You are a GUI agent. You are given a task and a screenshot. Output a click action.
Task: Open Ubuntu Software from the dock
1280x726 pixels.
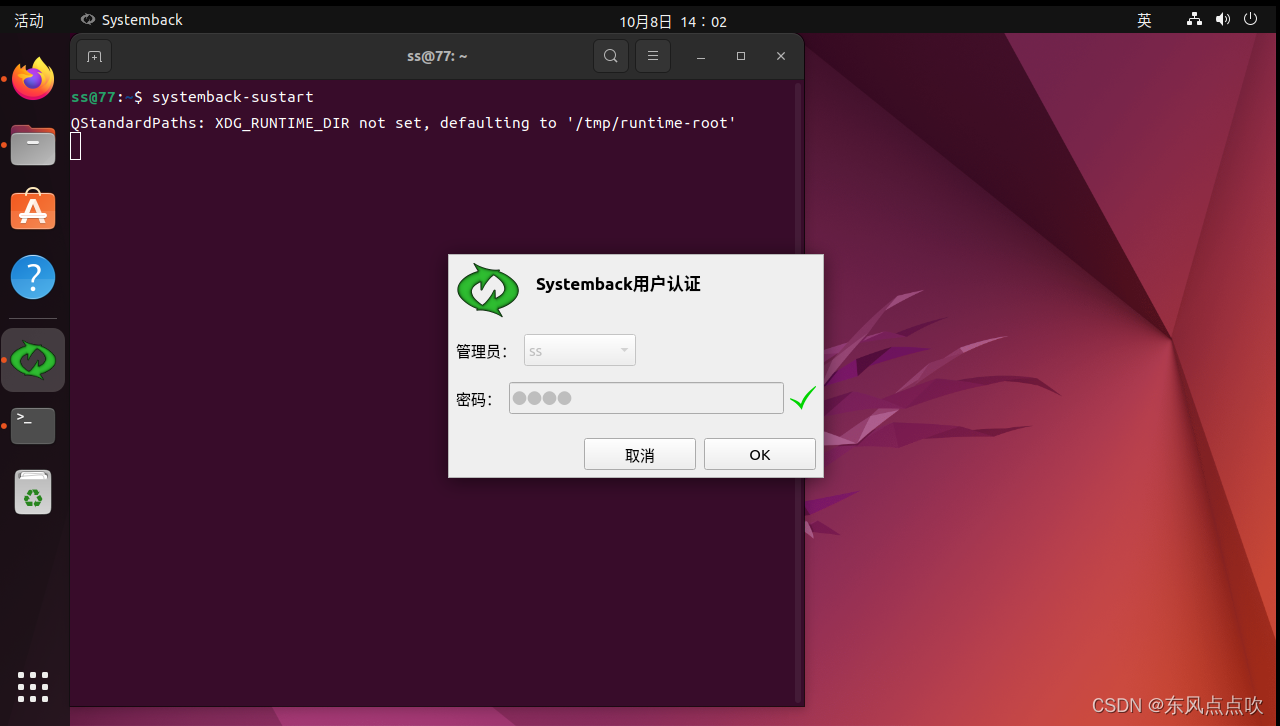[33, 210]
